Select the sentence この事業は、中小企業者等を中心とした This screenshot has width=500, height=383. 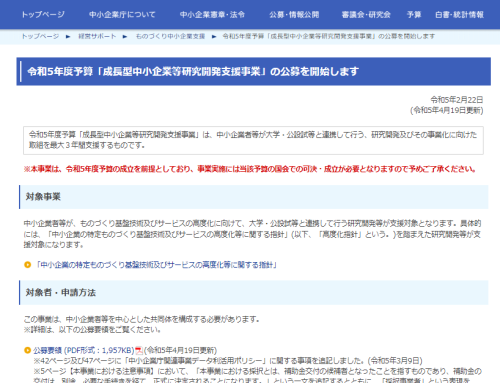[x=141, y=319]
